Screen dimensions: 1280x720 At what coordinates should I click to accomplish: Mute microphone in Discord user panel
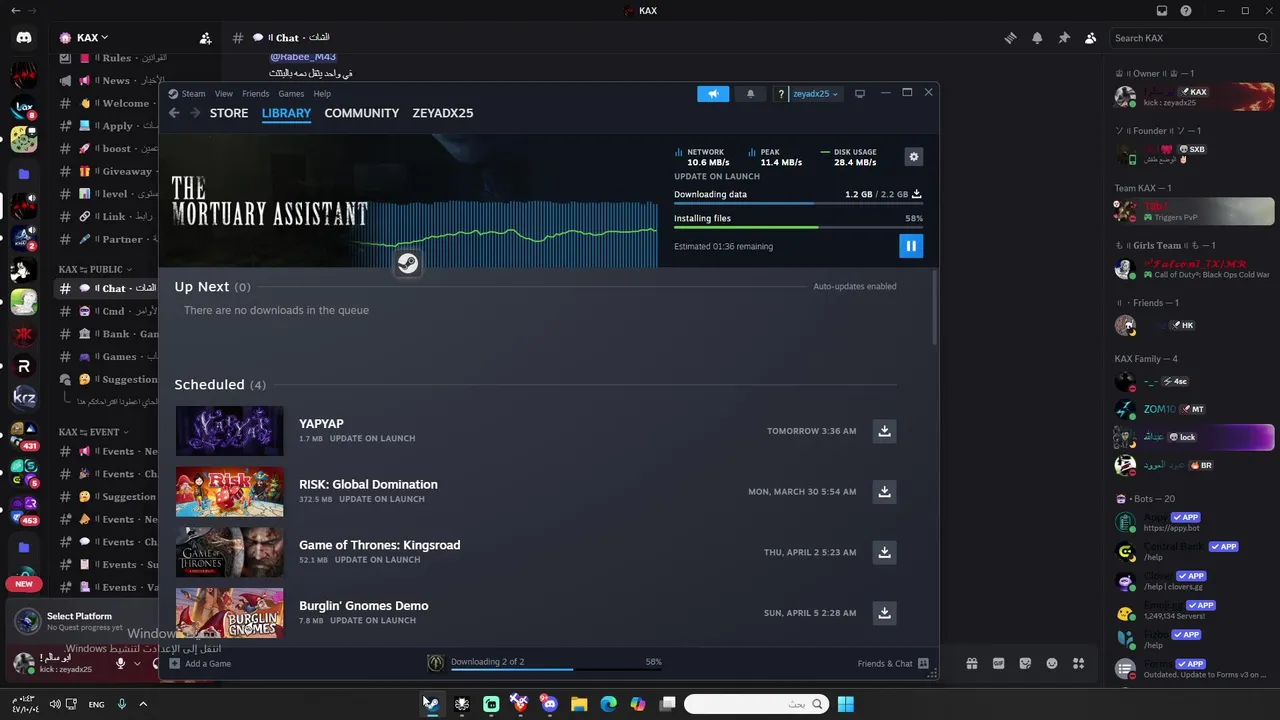coord(120,663)
